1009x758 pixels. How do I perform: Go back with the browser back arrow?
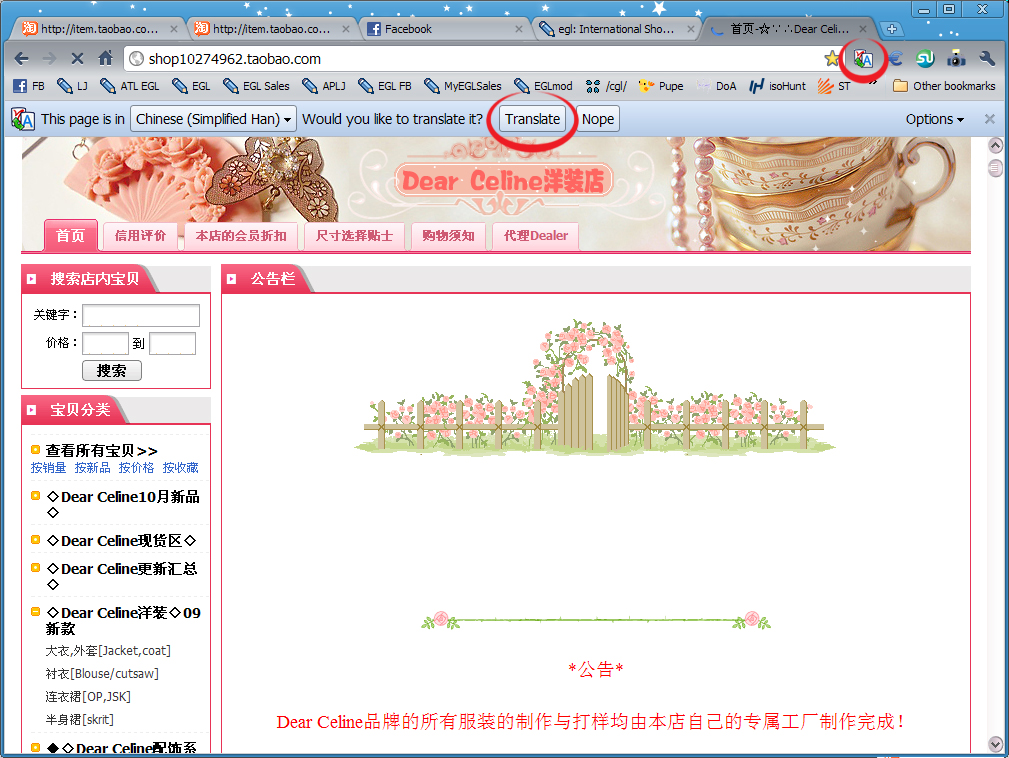click(22, 59)
